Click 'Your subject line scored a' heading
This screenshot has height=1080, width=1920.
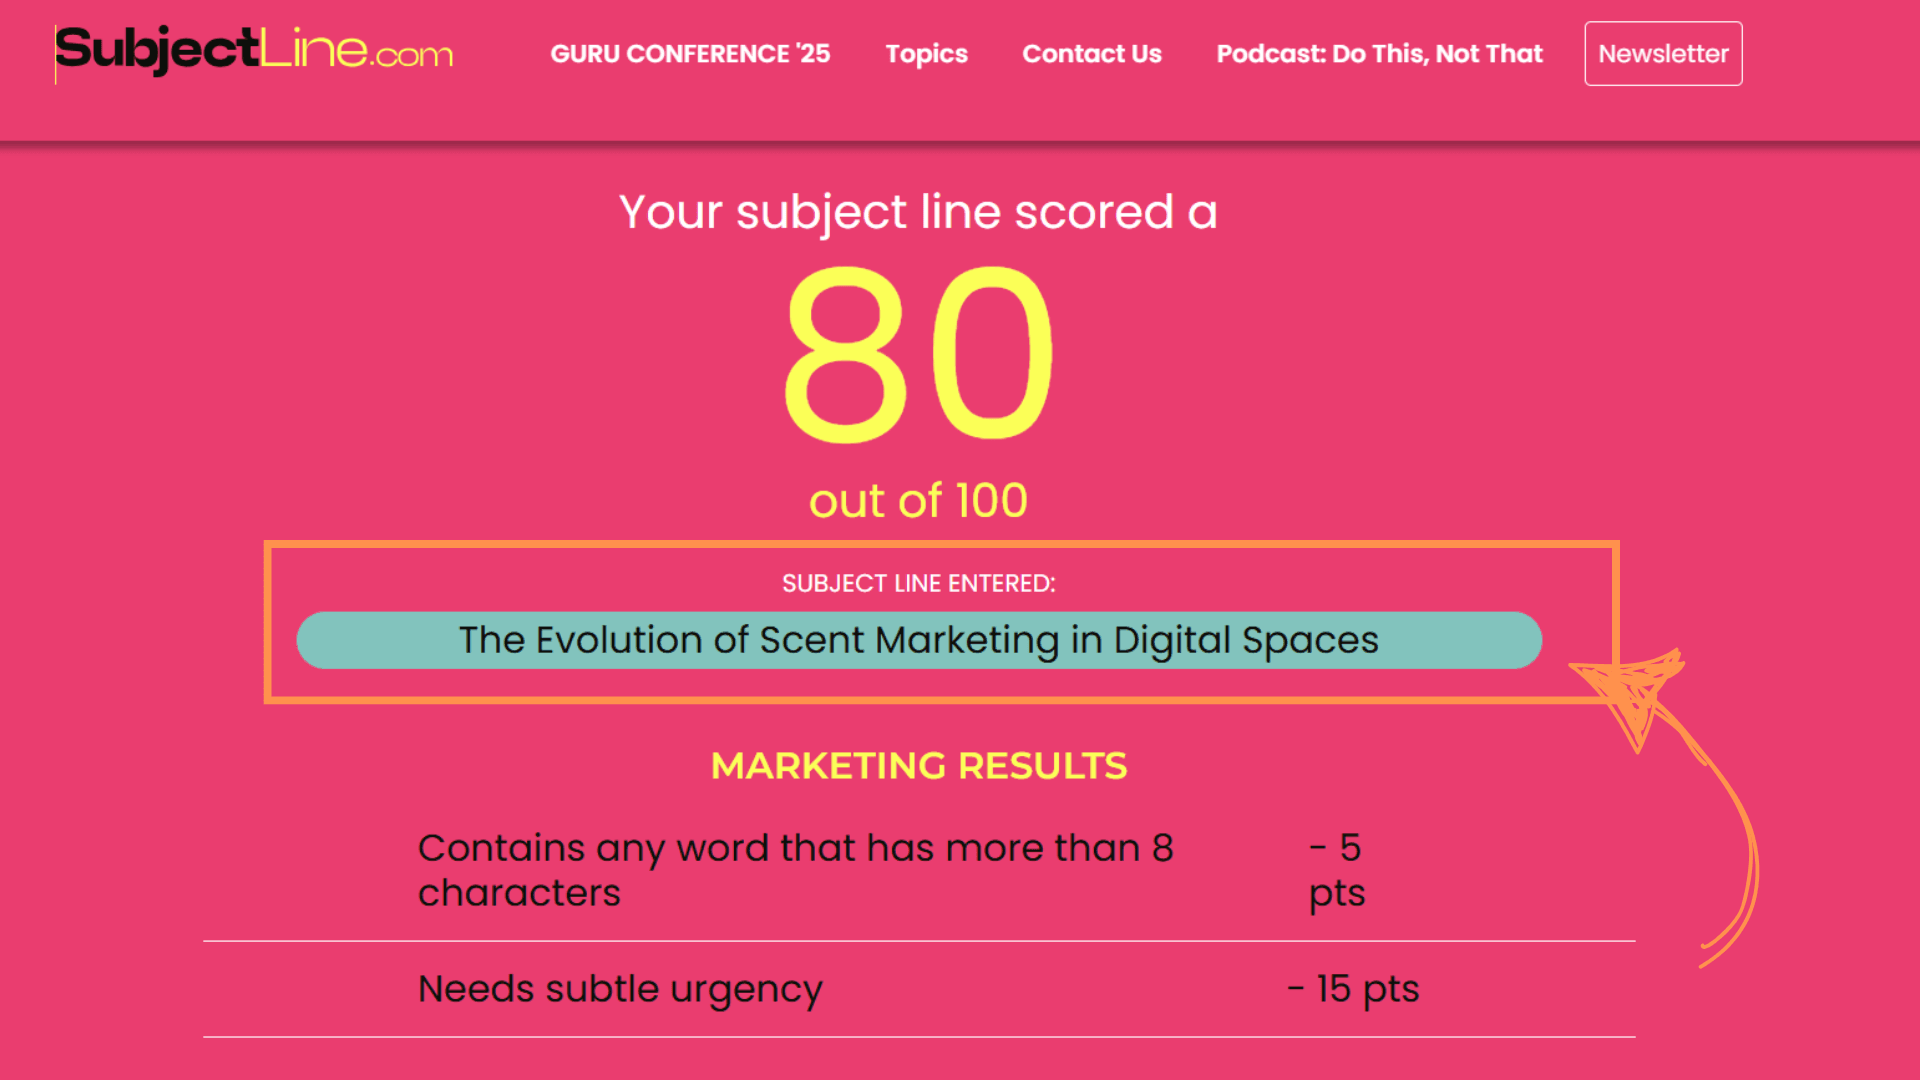click(x=918, y=210)
